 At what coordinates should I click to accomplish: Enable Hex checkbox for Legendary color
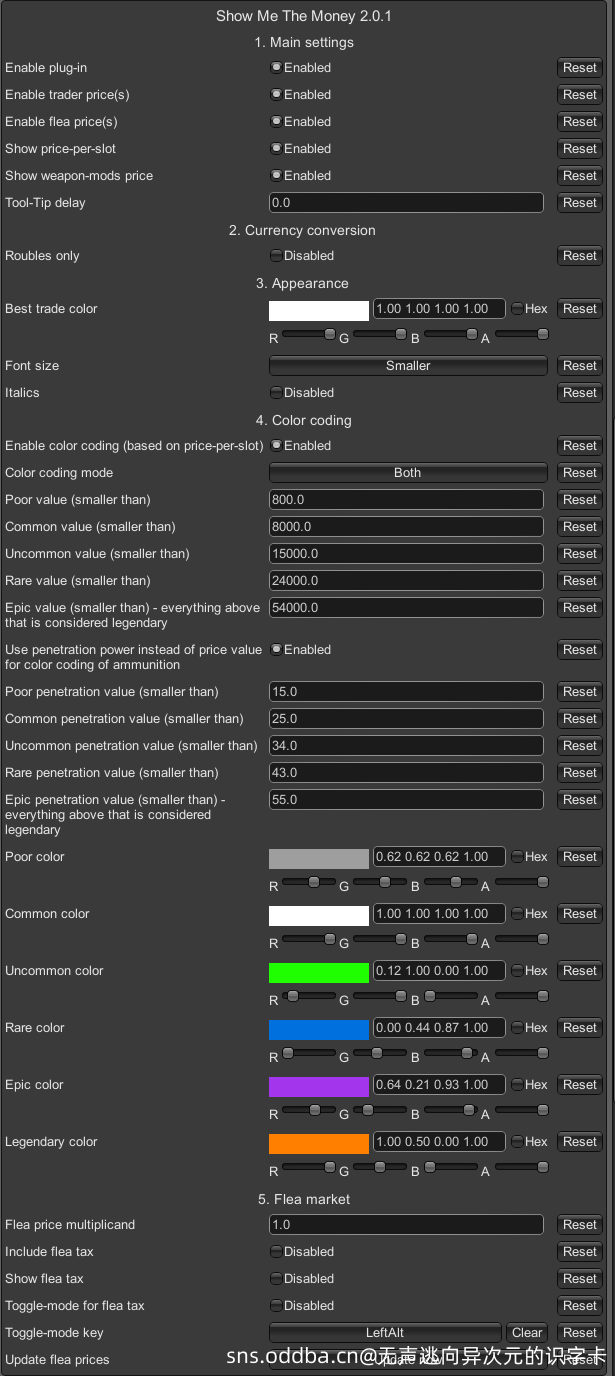tap(517, 1142)
